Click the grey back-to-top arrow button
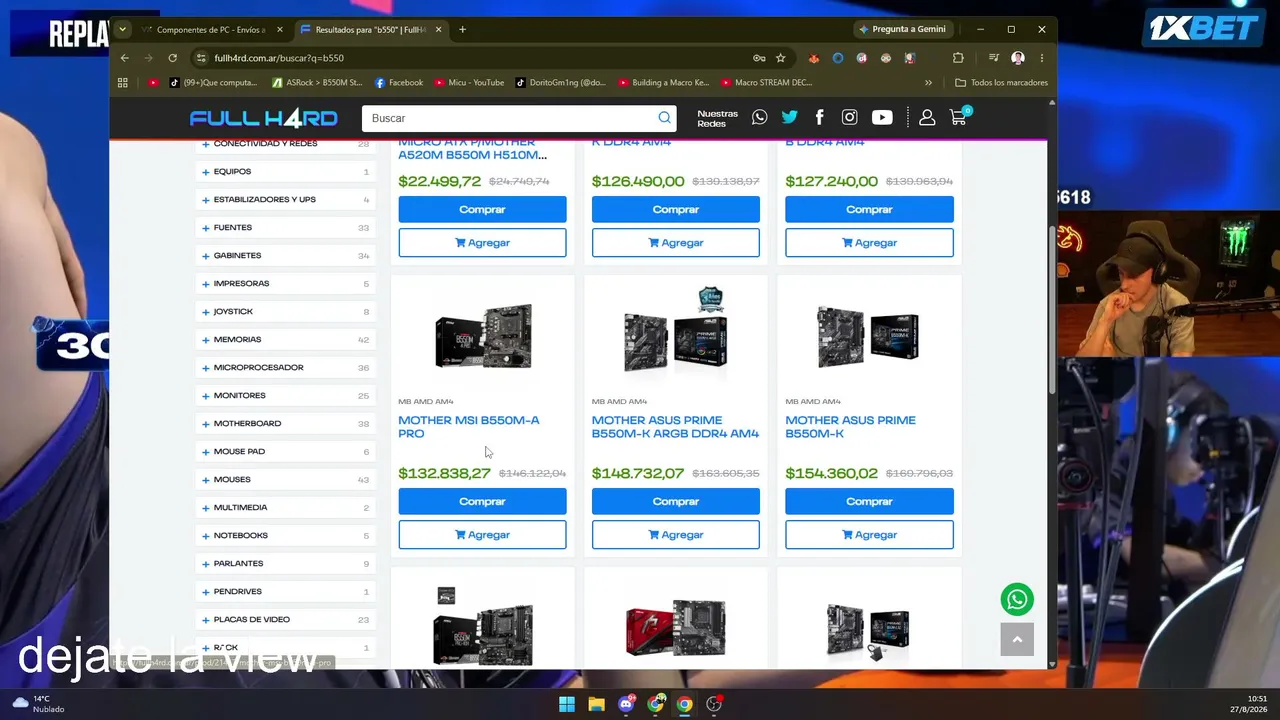Image resolution: width=1280 pixels, height=720 pixels. [x=1017, y=639]
